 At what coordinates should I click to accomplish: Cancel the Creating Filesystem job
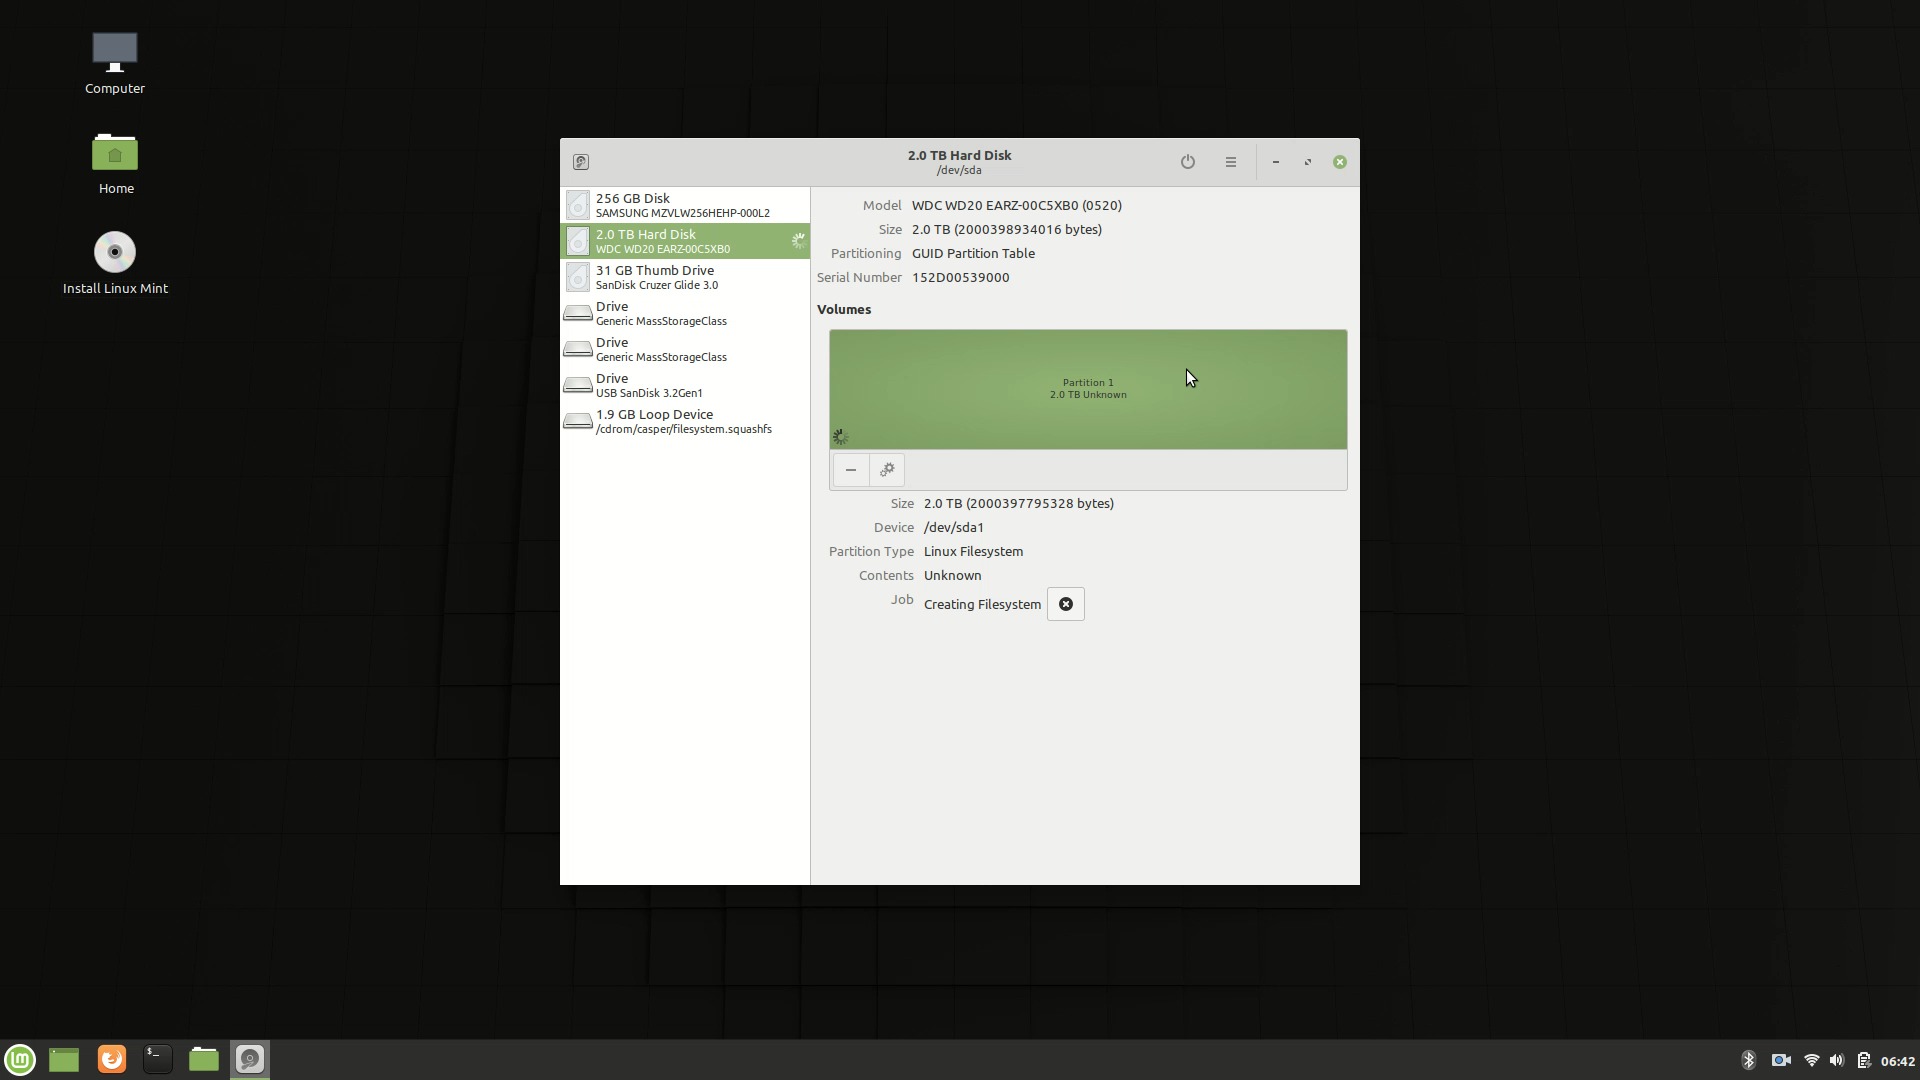1065,604
